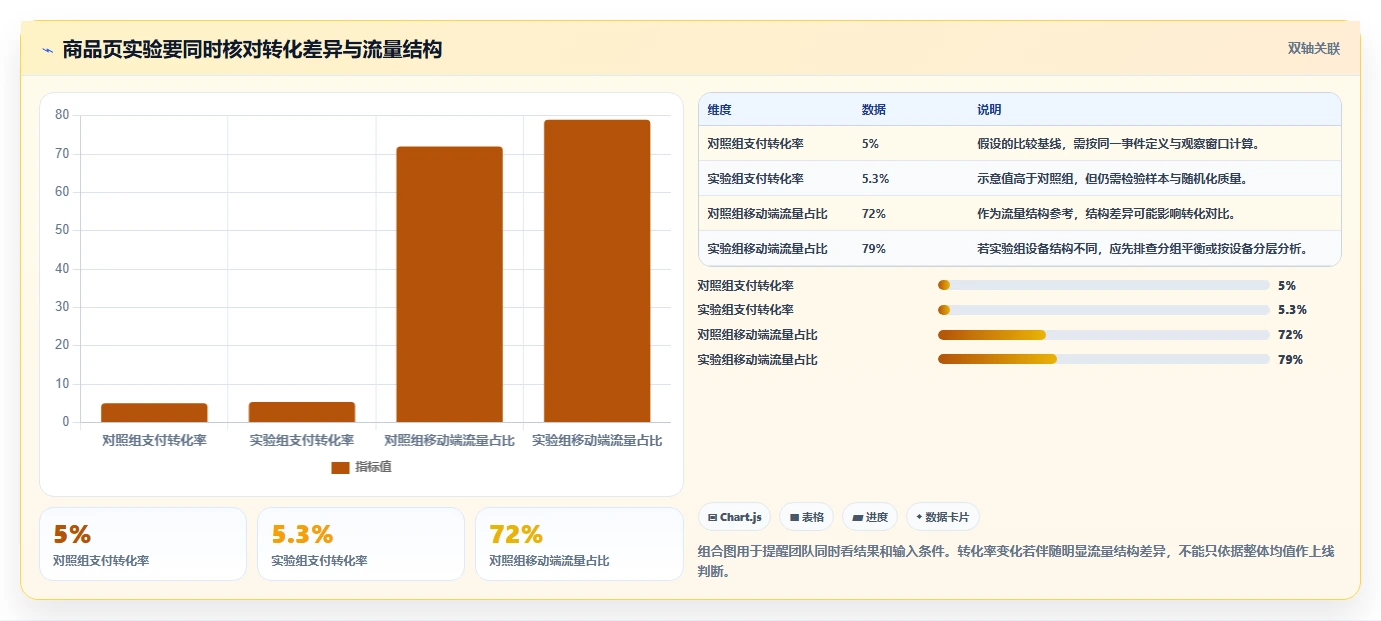Click the 对照组移动端流量占比 bar in chart
This screenshot has width=1381, height=621.
click(x=449, y=284)
